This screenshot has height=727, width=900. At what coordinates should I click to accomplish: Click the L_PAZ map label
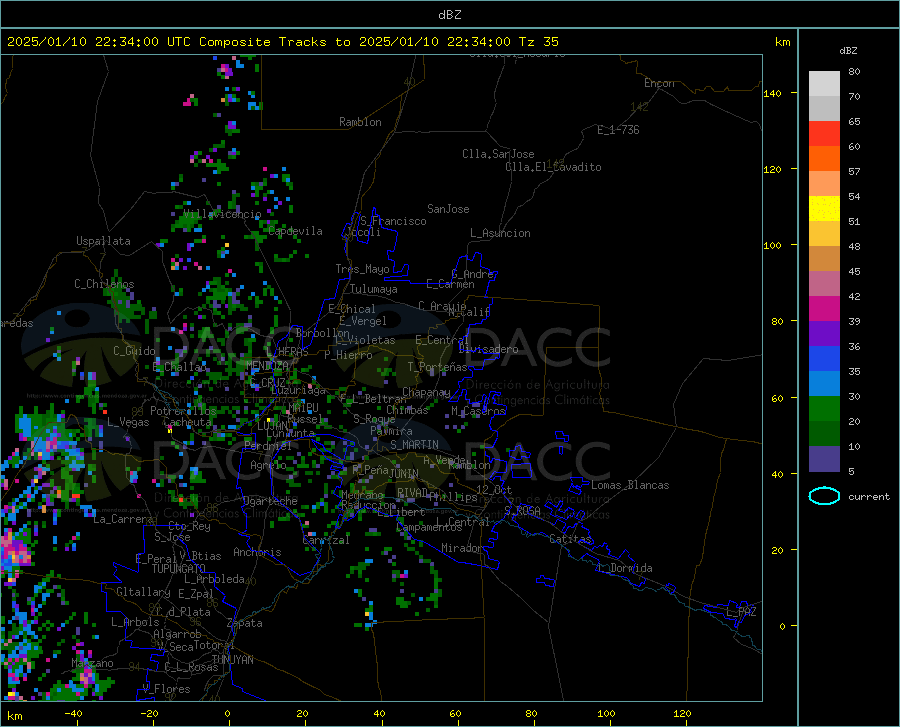pos(741,612)
